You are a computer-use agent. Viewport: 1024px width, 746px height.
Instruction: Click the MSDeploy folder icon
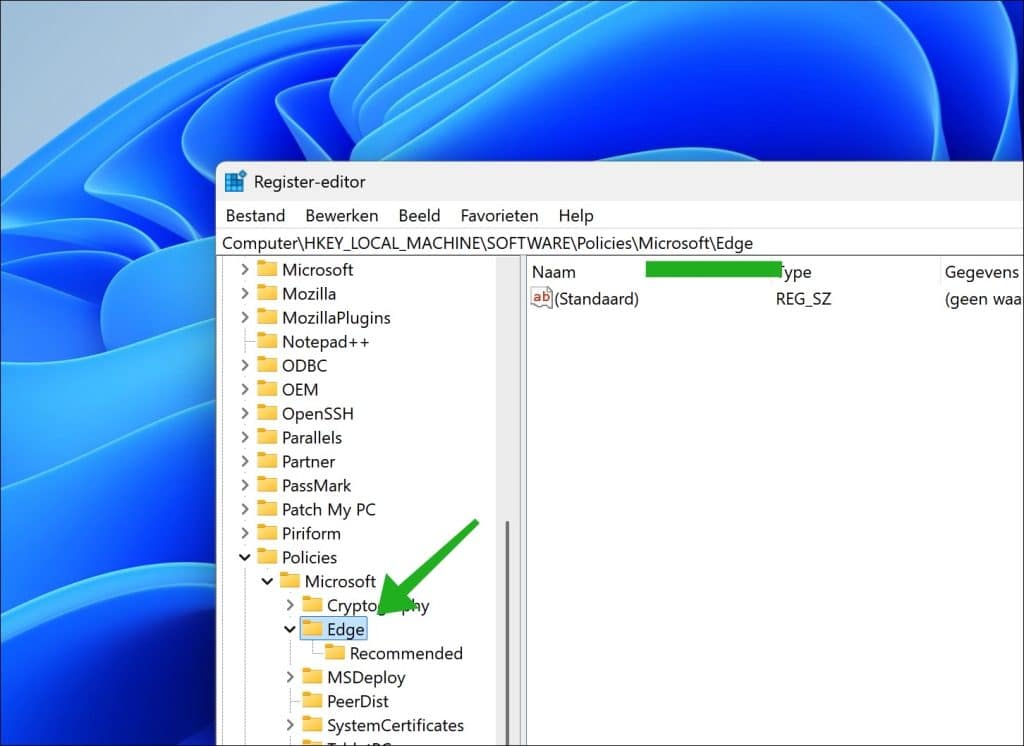[x=312, y=676]
